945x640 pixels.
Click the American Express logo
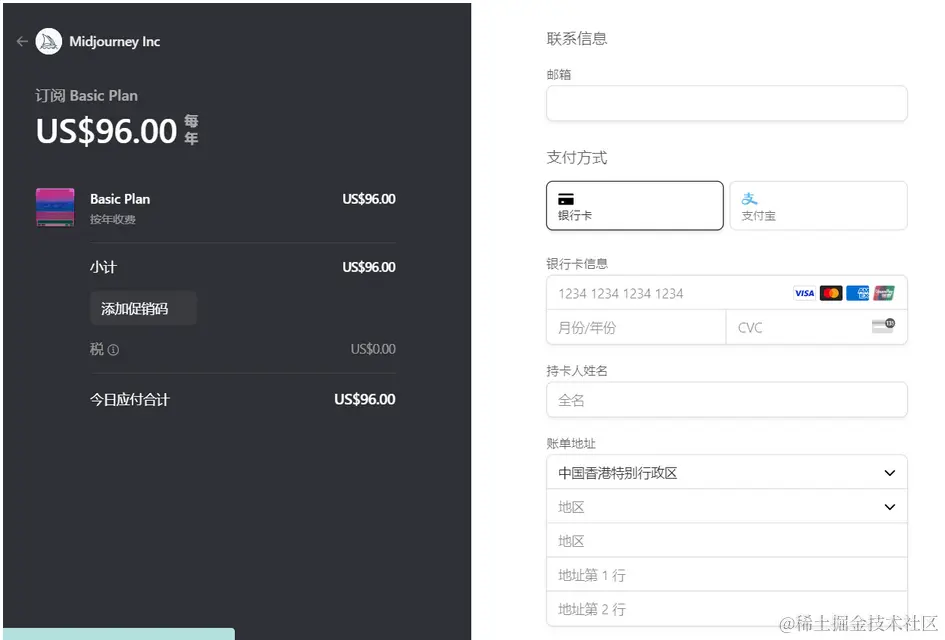[x=858, y=293]
